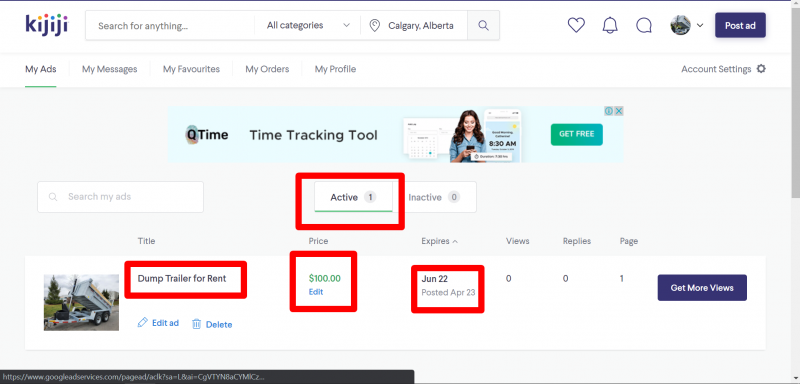Screen dimensions: 800x384
Task: Click the Views column header
Action: [x=517, y=241]
